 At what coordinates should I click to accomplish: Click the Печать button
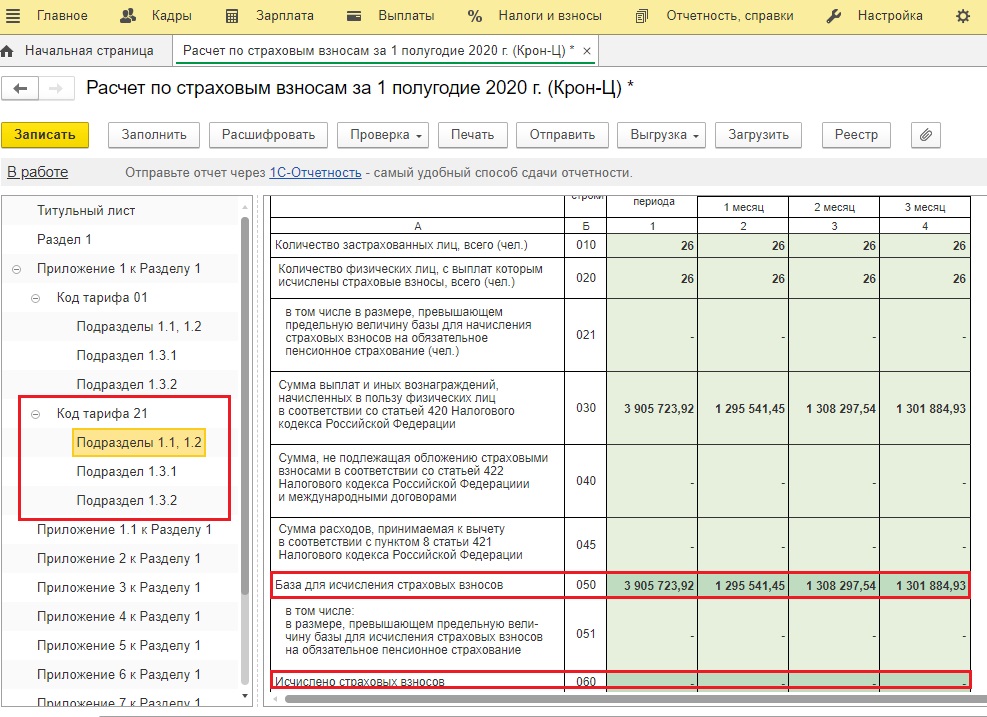[x=473, y=135]
